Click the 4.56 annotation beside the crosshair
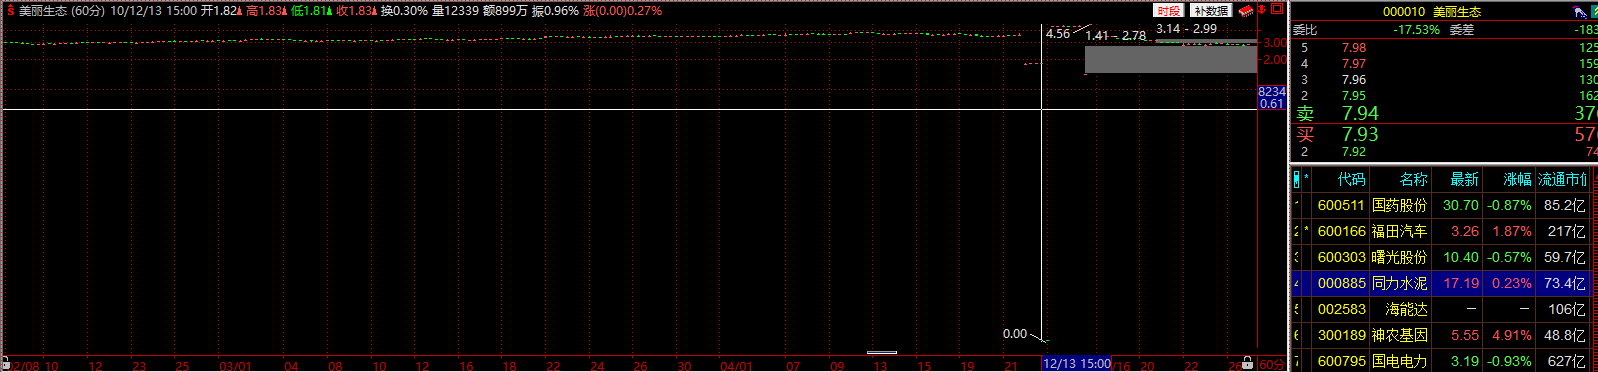Image resolution: width=1598 pixels, height=372 pixels. click(x=1057, y=33)
